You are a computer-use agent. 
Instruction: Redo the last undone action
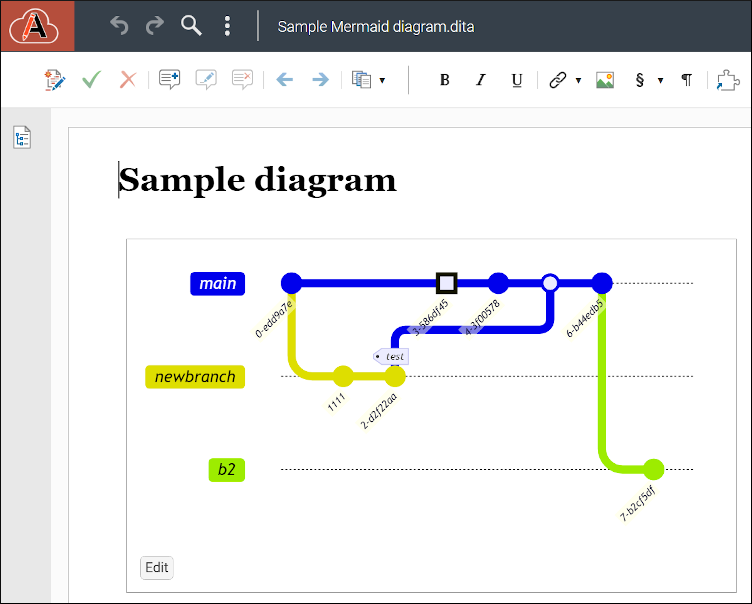coord(155,26)
